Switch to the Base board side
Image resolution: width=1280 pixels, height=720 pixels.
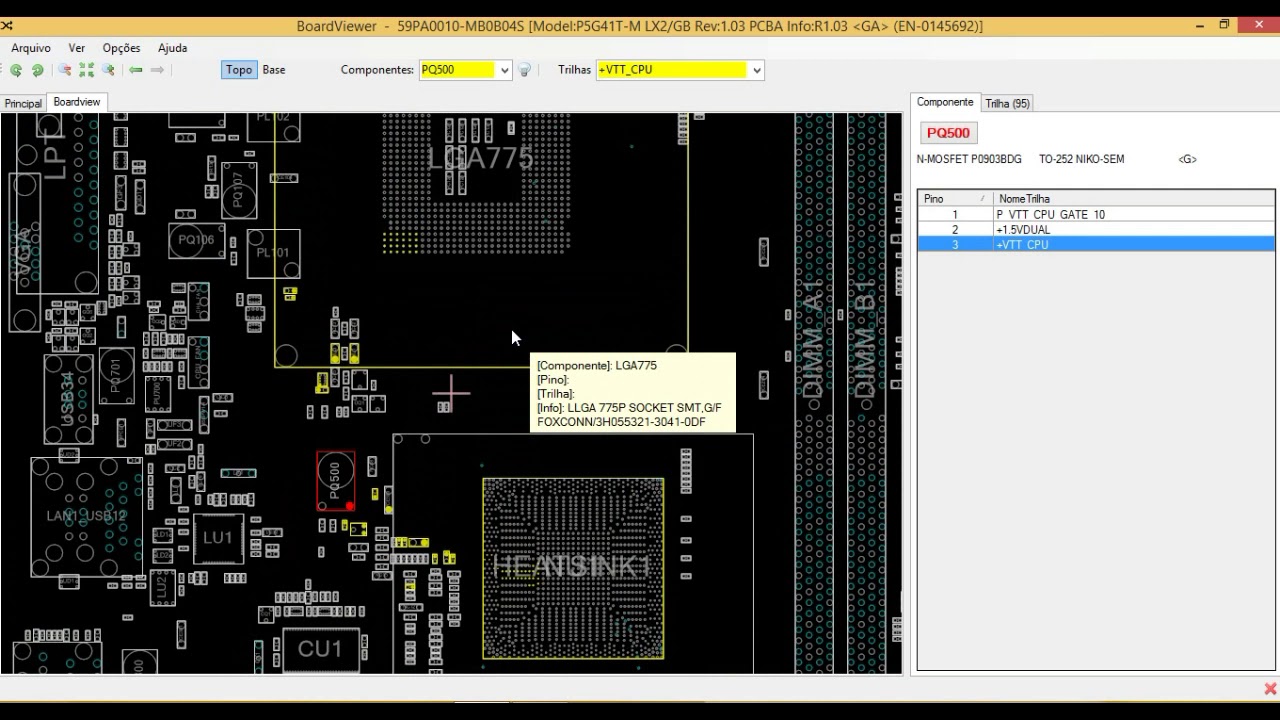(274, 70)
